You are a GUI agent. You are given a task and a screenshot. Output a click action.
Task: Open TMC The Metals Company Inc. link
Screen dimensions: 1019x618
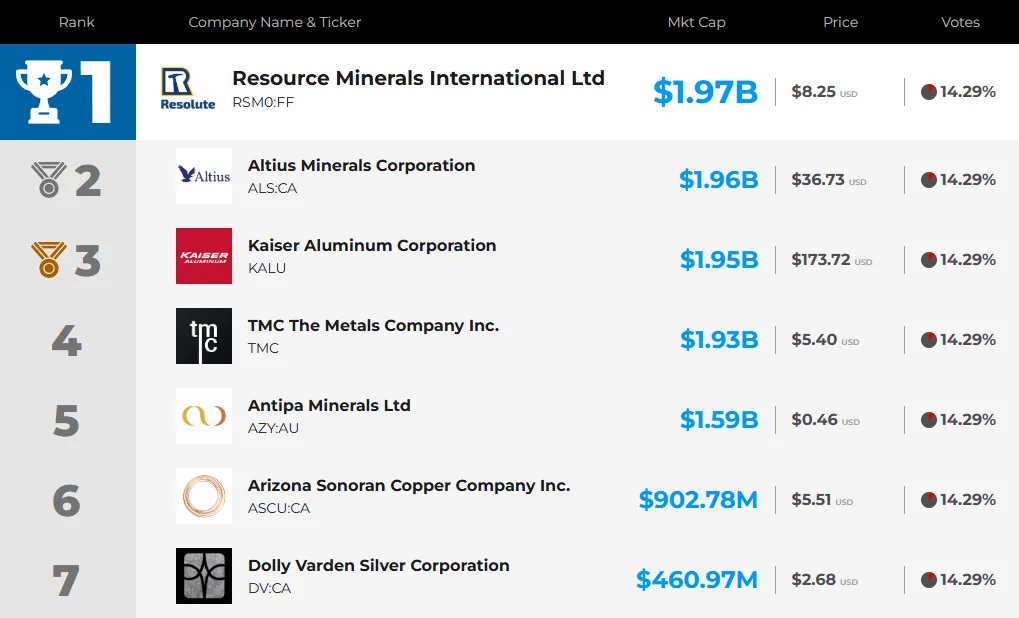coord(373,326)
